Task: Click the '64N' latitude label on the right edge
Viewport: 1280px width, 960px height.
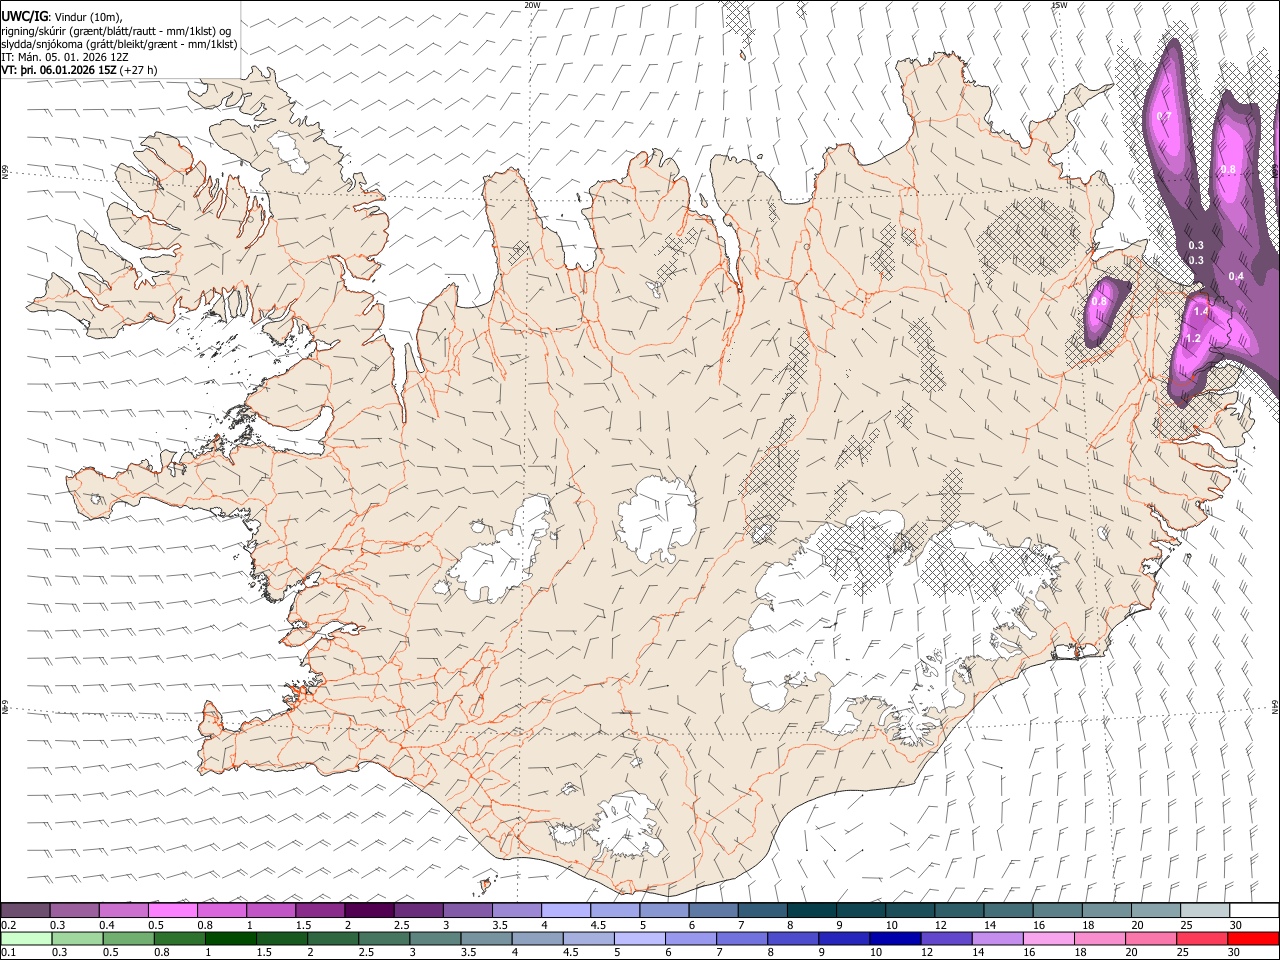Action: (1275, 706)
